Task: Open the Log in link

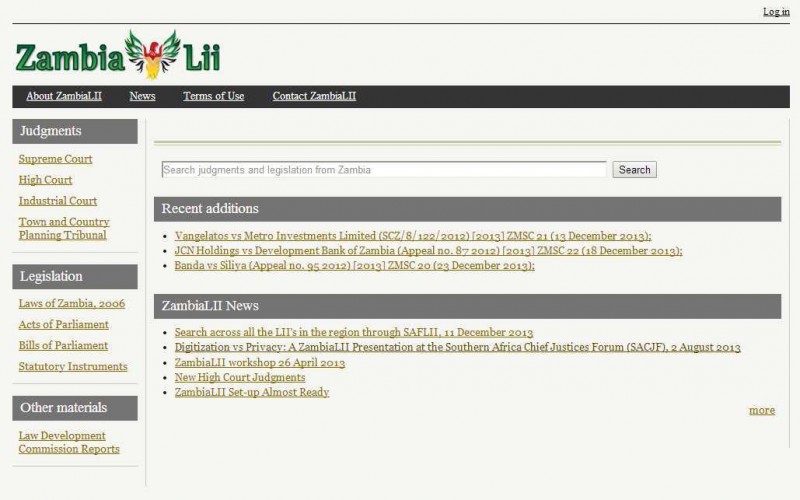Action: coord(776,12)
